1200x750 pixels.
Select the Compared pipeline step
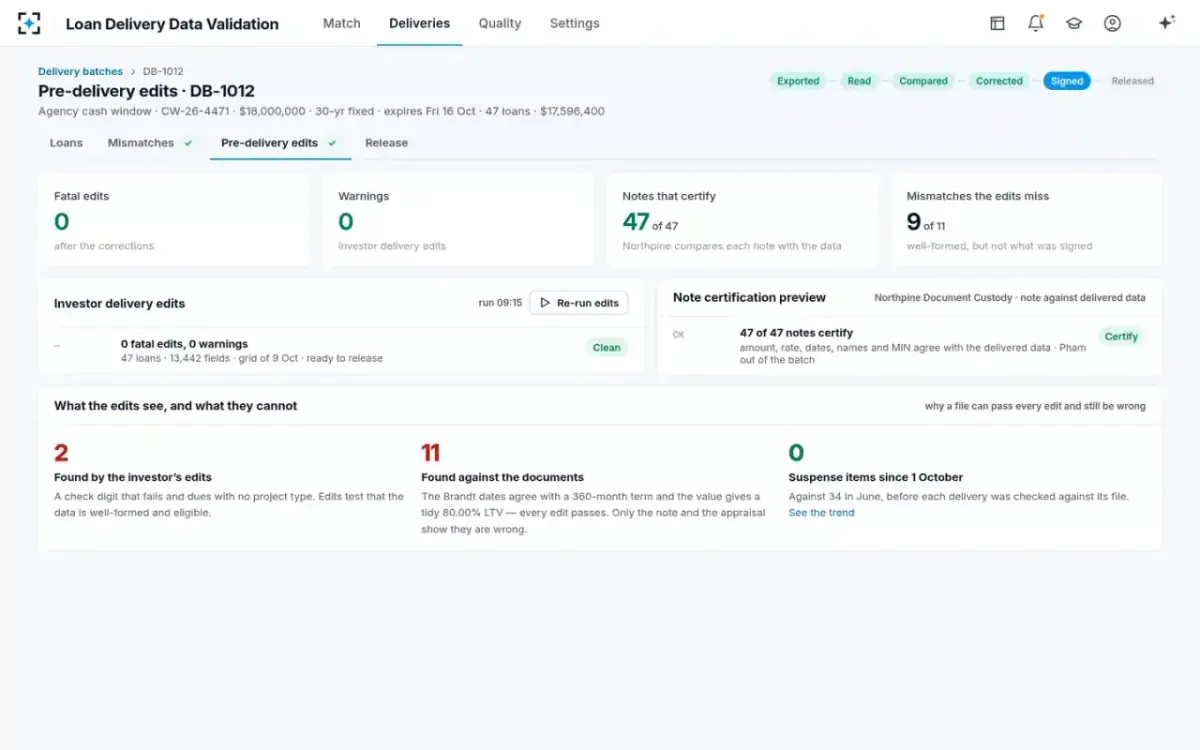923,81
